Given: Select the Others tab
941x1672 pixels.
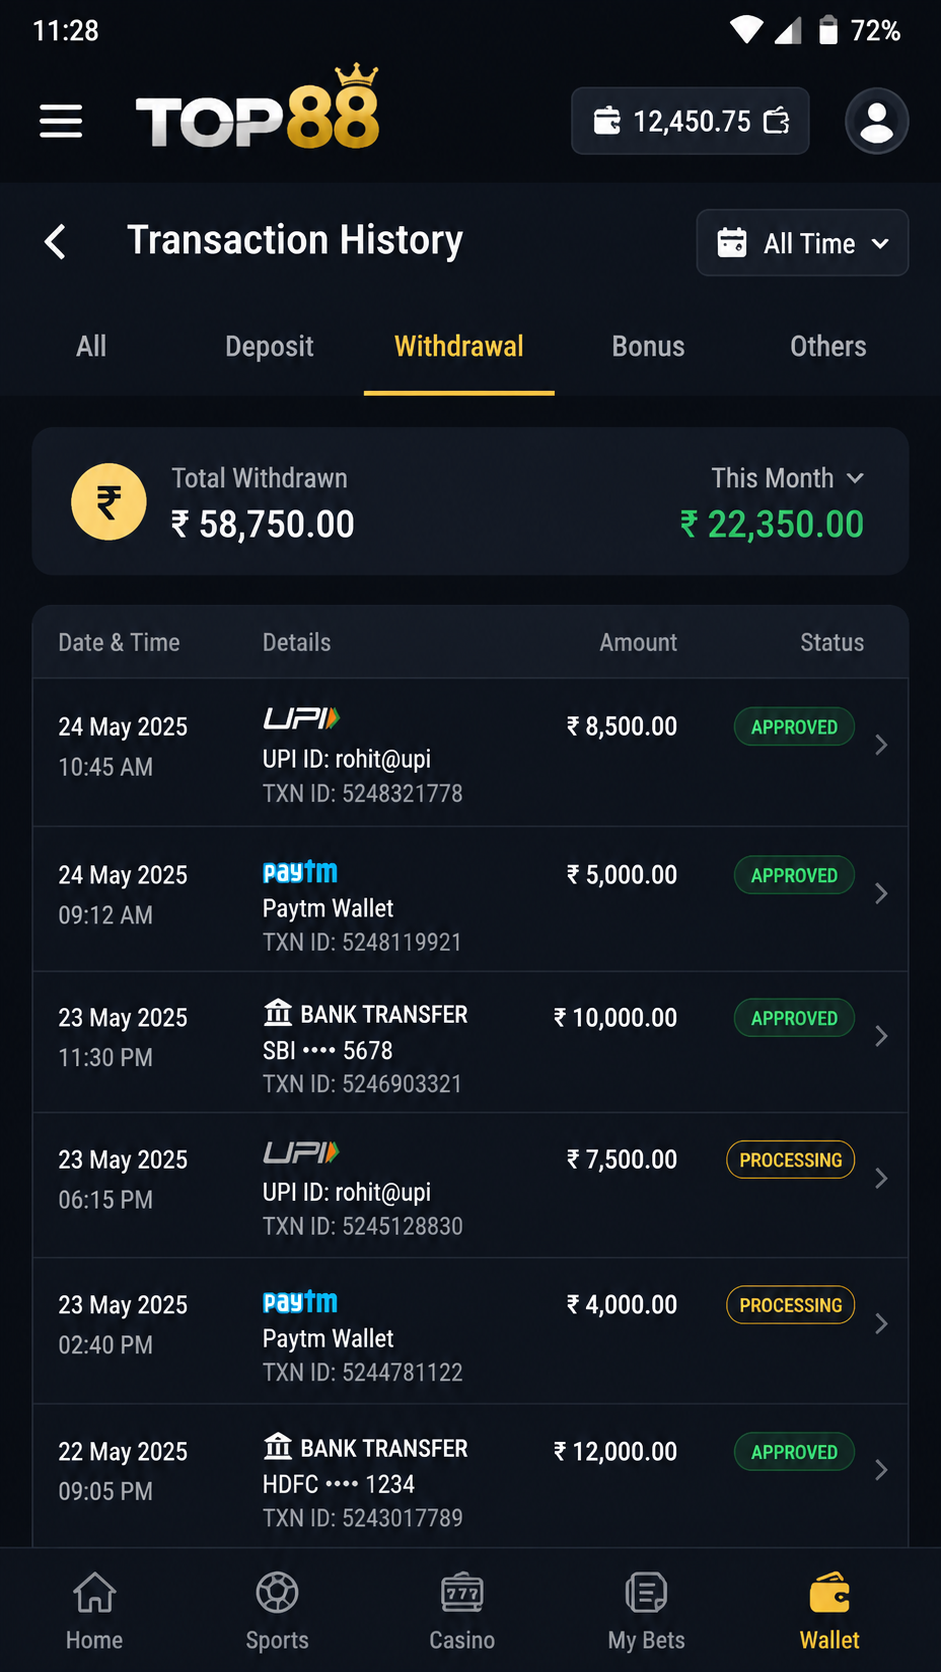Looking at the screenshot, I should 828,346.
